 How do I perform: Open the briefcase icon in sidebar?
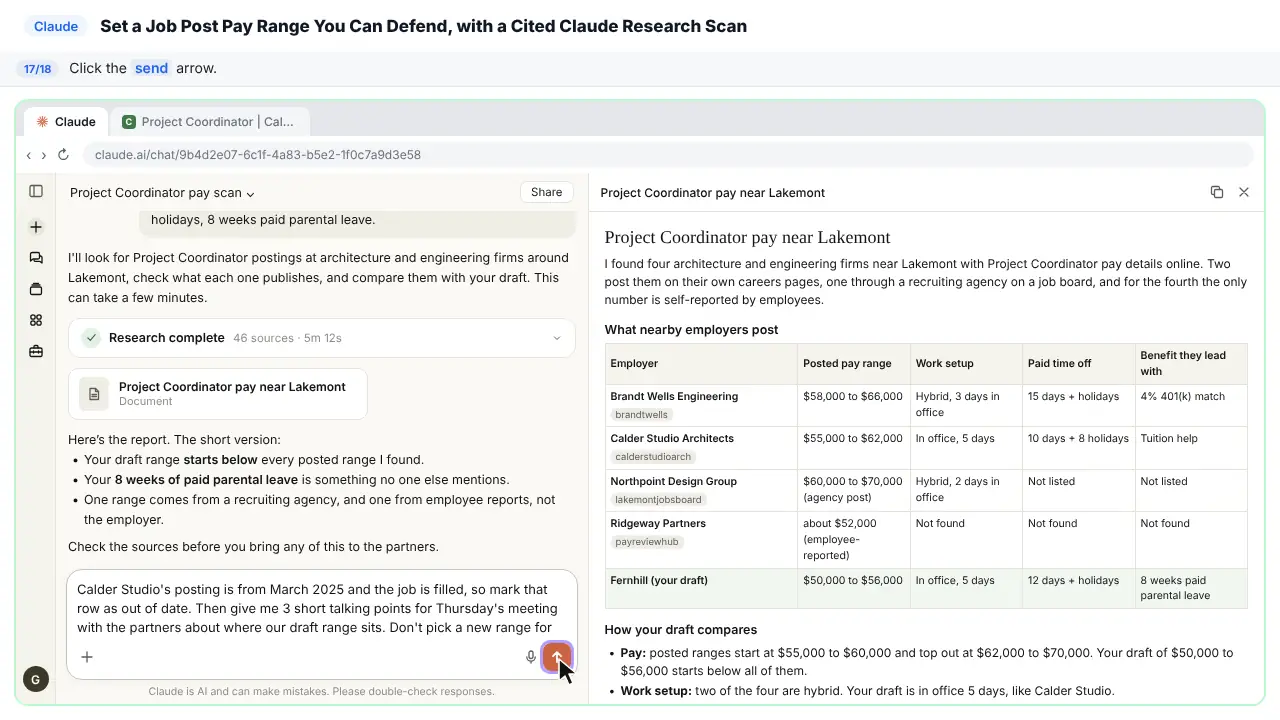pyautogui.click(x=36, y=351)
